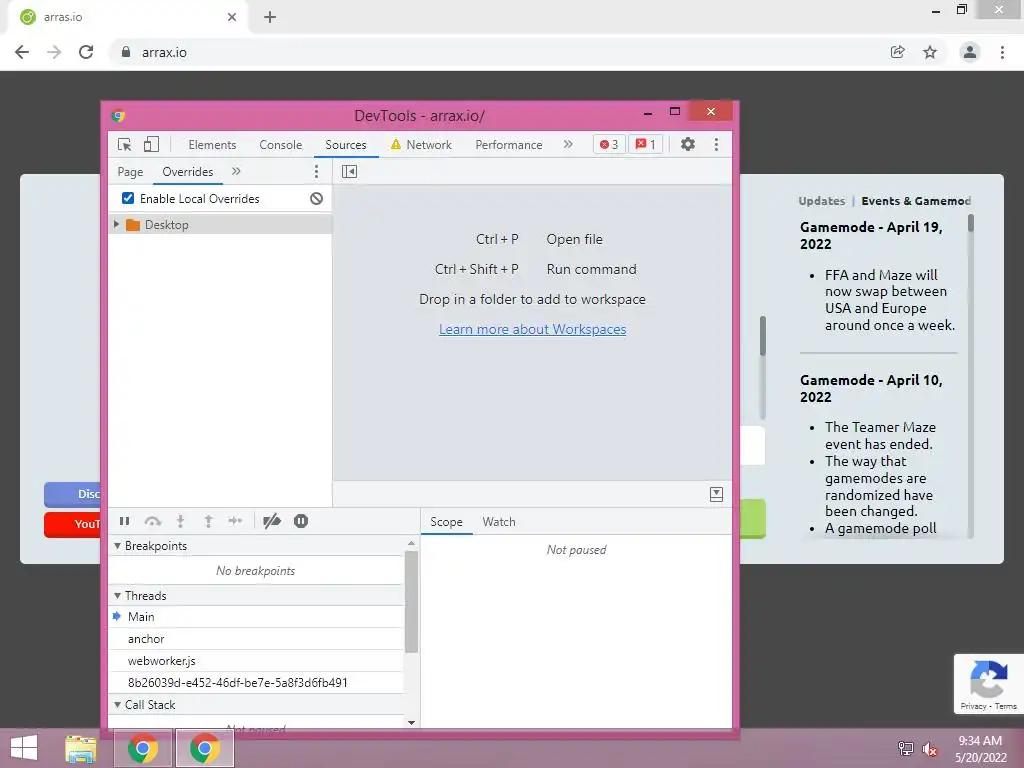The width and height of the screenshot is (1024, 768).
Task: Click the debugger sidebar scroll up arrow
Action: coord(411,543)
